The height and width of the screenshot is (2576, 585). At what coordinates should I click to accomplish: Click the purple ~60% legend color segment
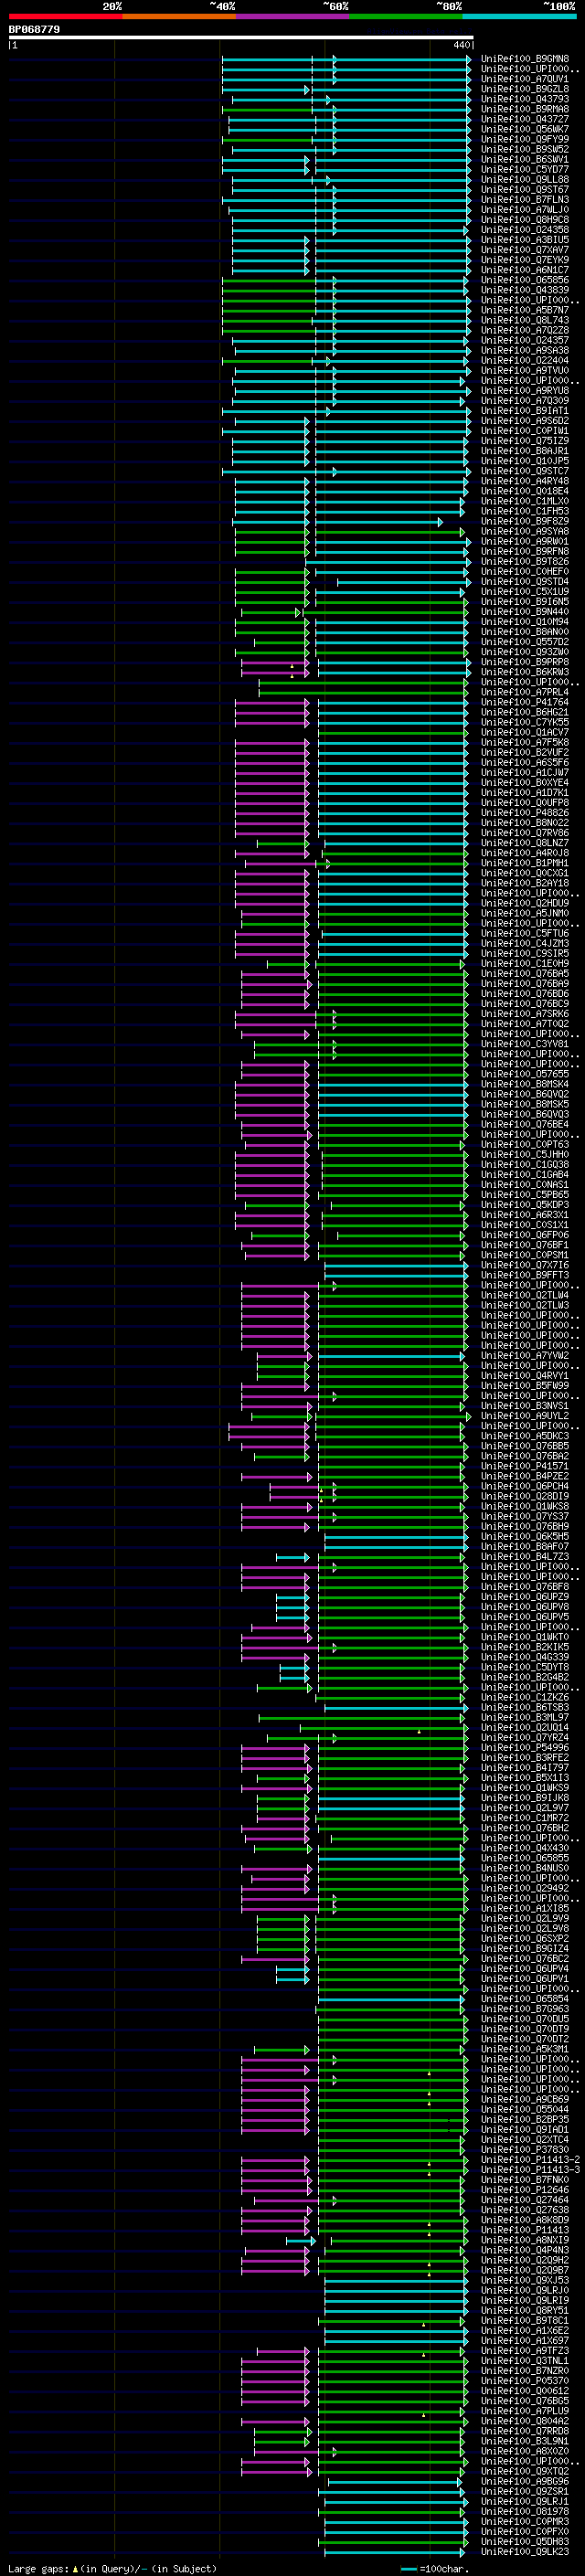click(x=293, y=16)
